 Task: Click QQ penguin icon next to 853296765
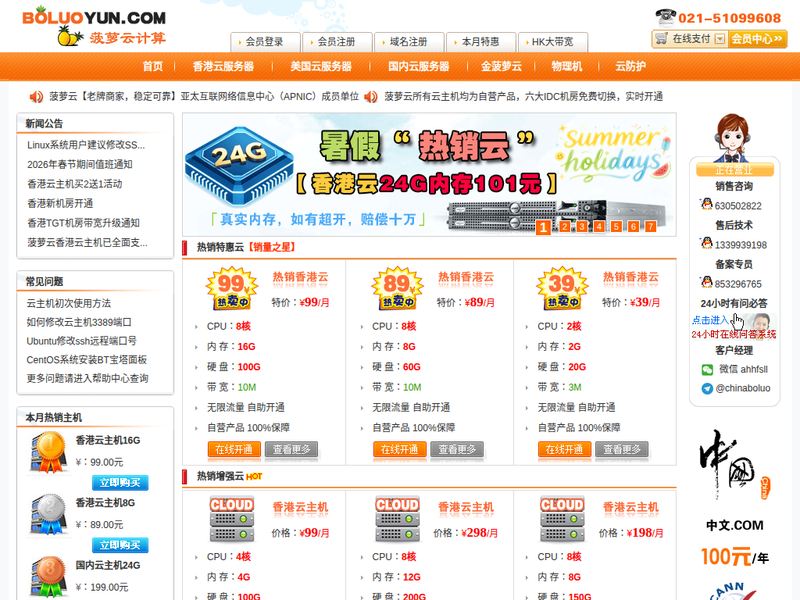707,282
